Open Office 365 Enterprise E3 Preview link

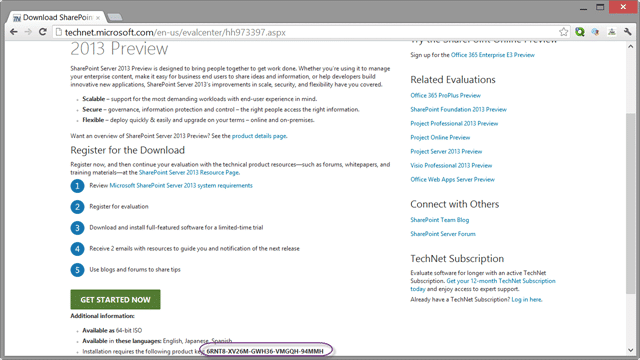click(493, 55)
